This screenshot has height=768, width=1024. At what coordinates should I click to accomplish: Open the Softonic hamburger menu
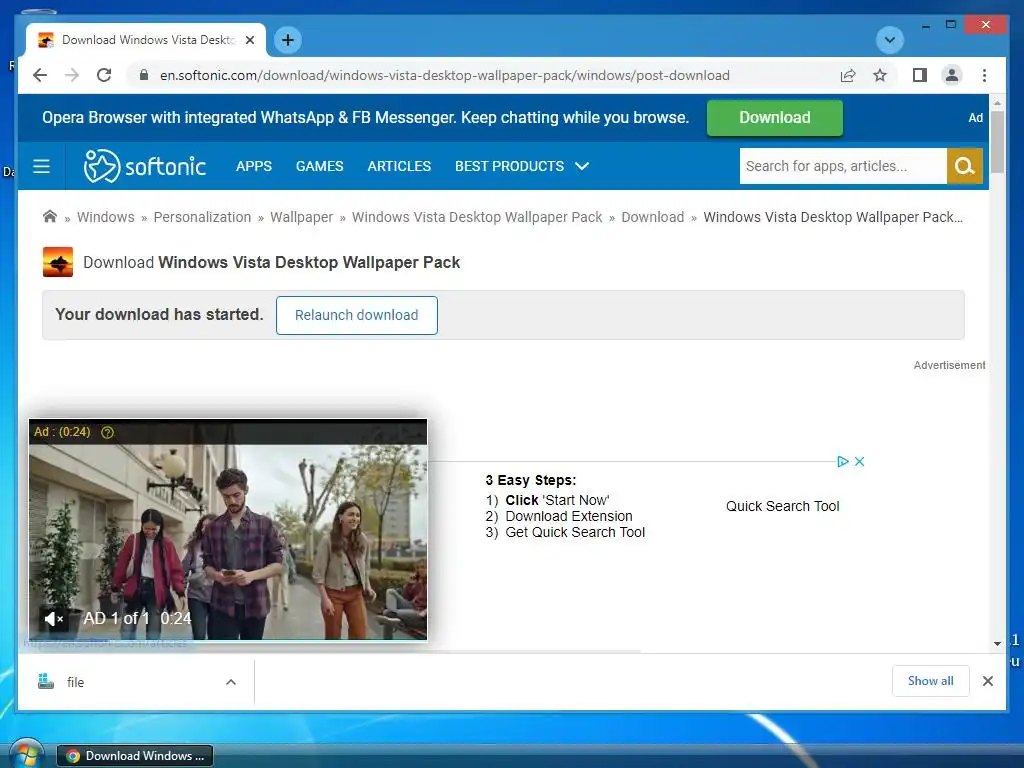pos(41,166)
